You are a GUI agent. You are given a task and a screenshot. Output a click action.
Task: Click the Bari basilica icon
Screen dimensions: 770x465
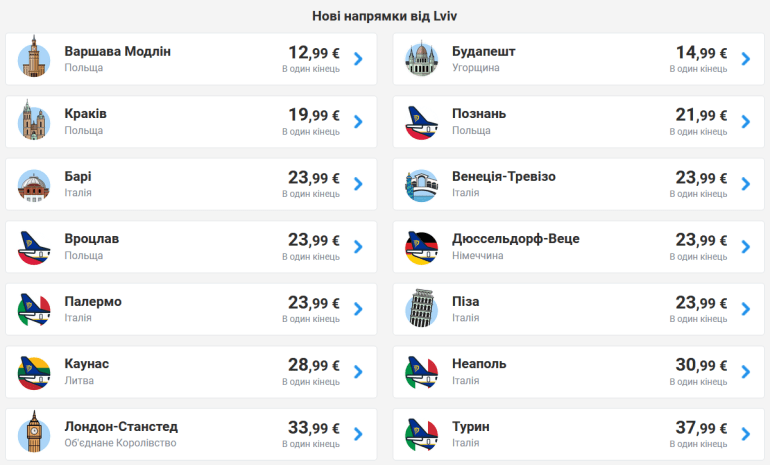point(34,184)
